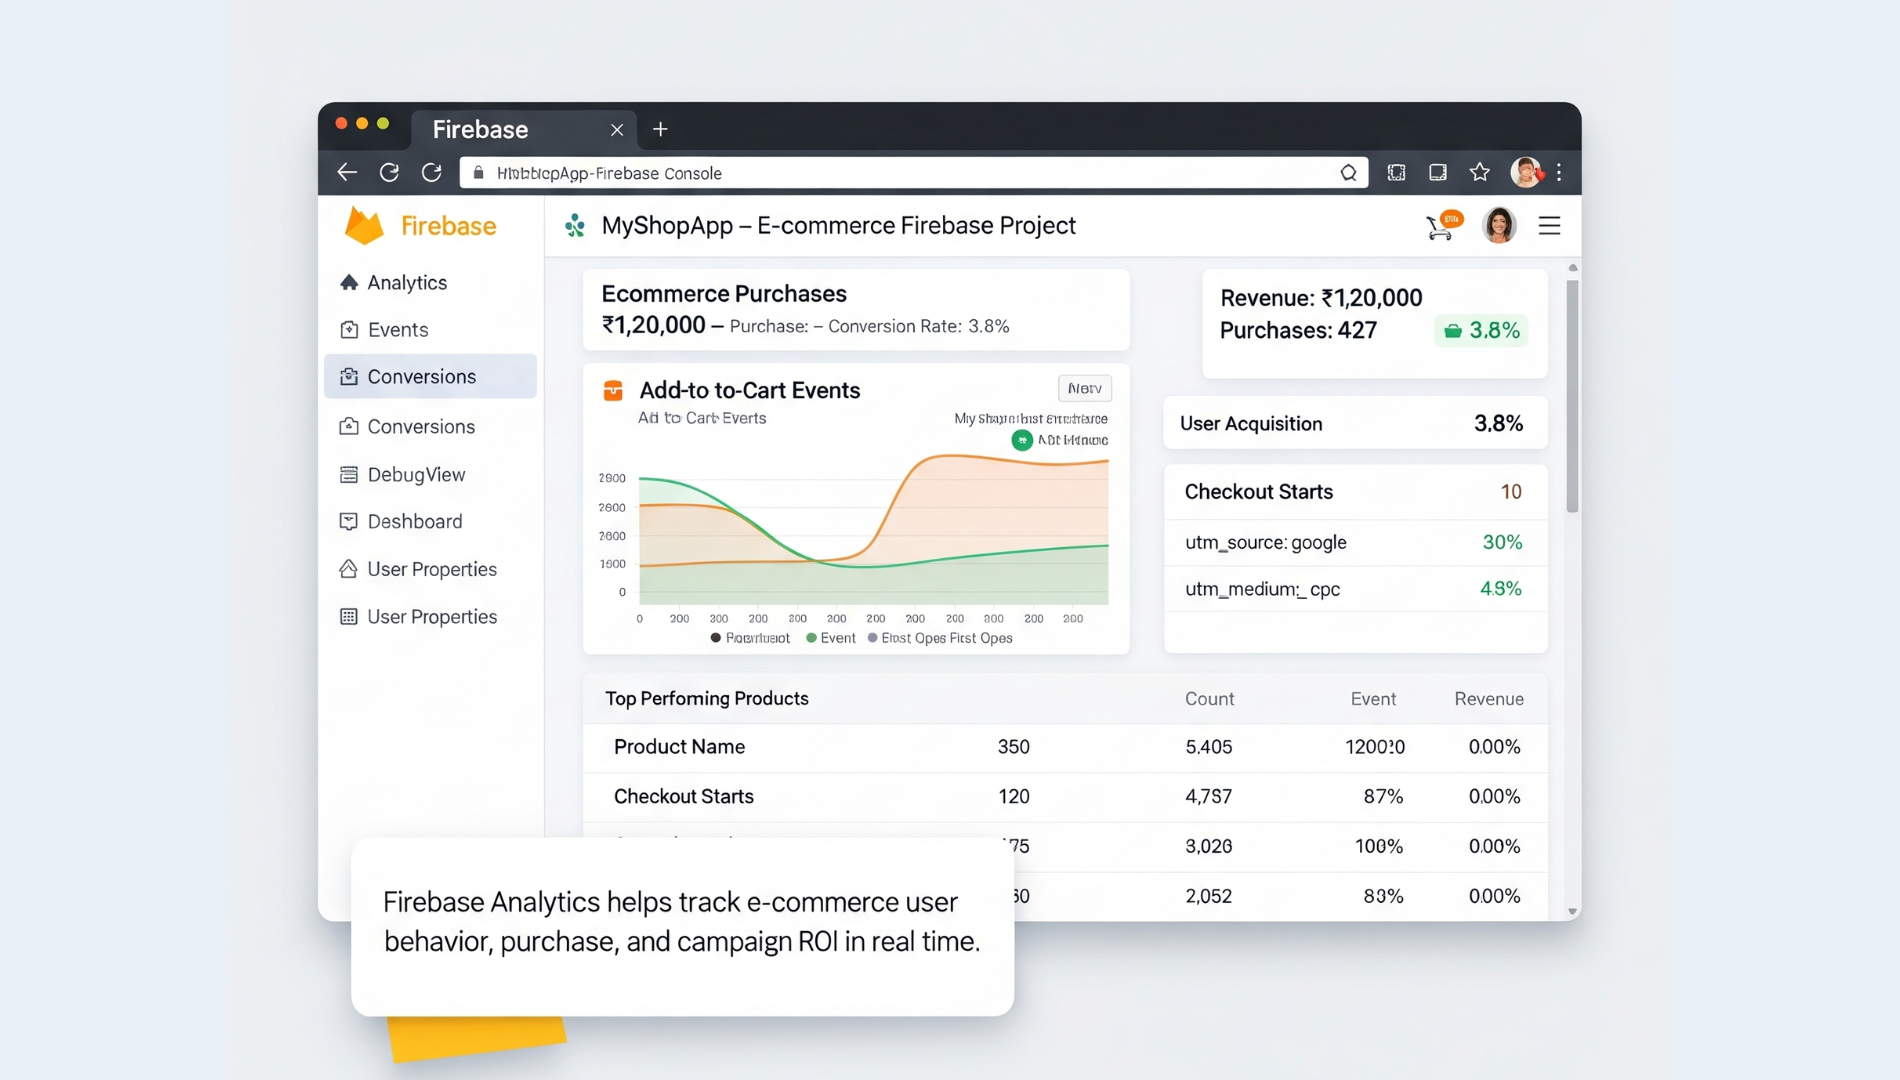Click the green 3.8% badge in Revenue card

coord(1481,331)
